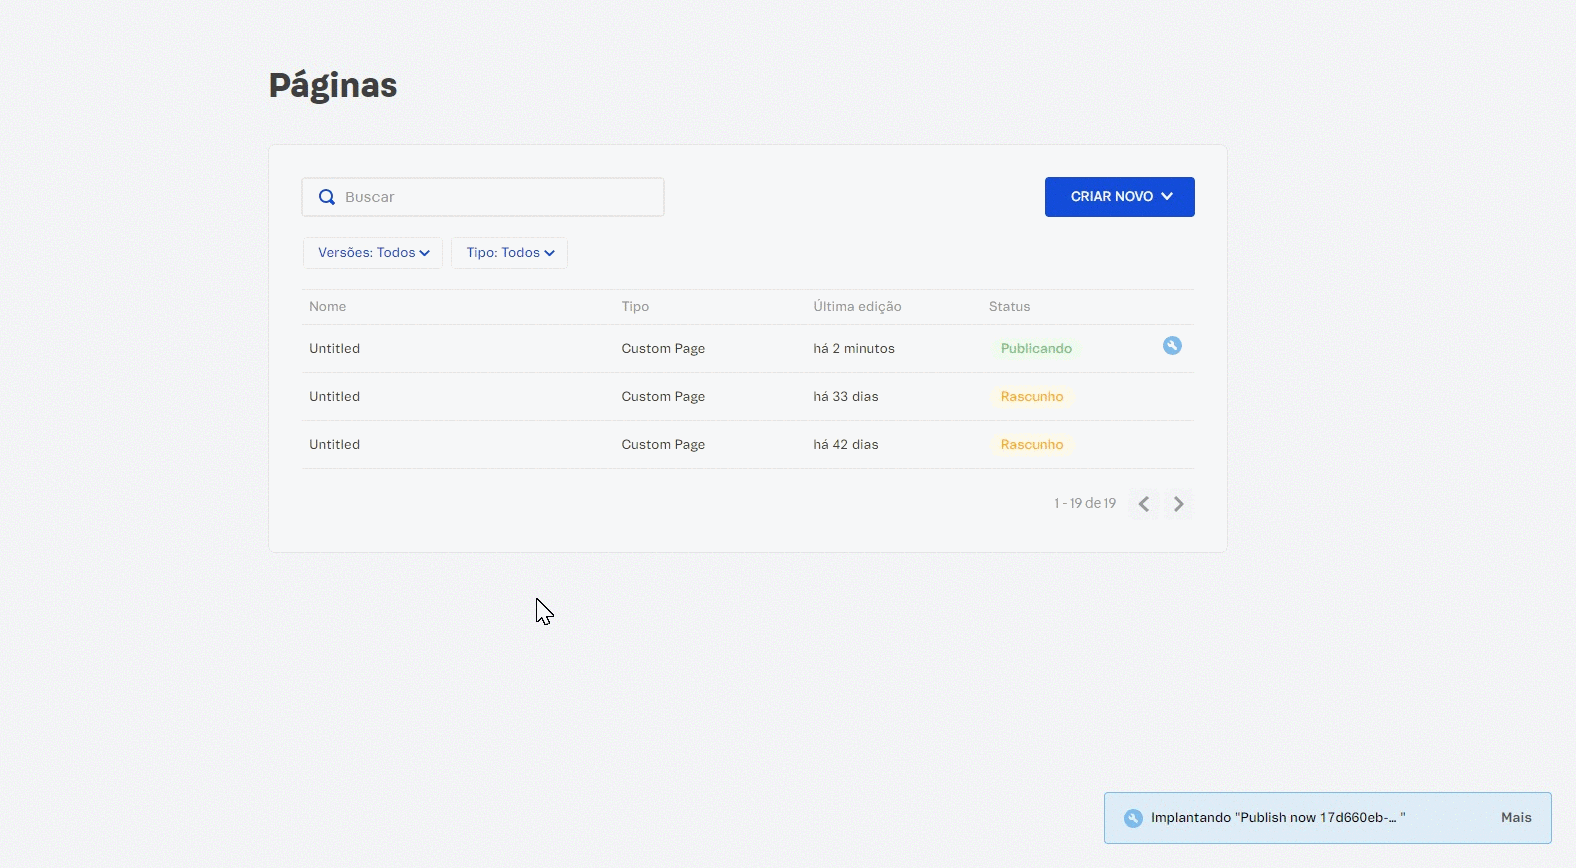
Task: Click the Última edição column header
Action: 857,307
